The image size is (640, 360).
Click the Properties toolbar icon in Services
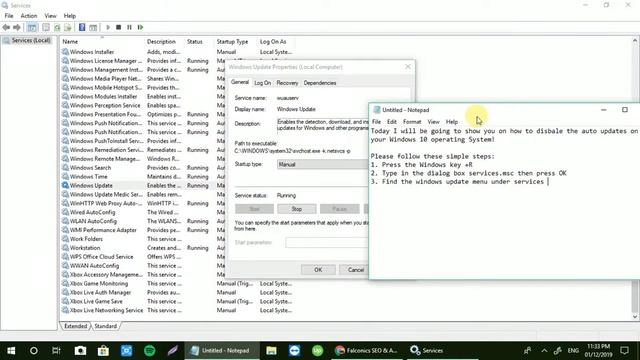(x=46, y=27)
